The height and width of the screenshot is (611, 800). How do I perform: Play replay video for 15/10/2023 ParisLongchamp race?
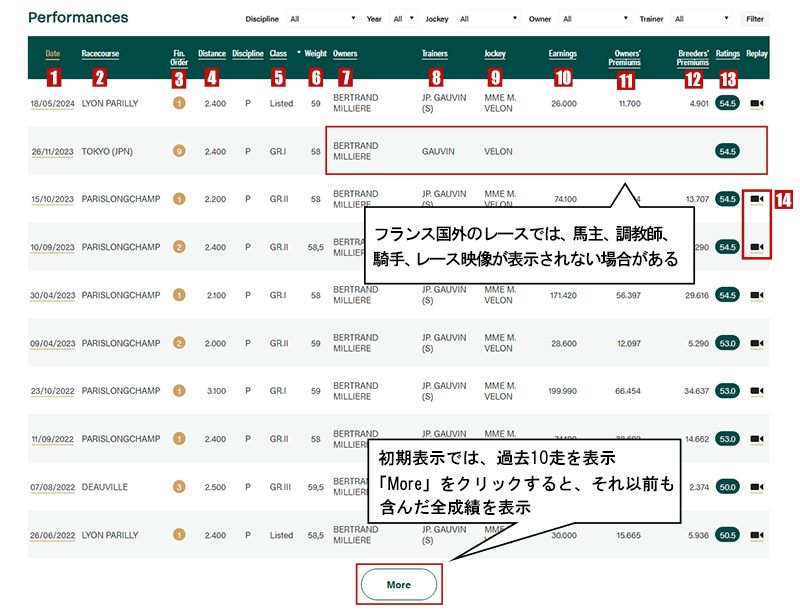point(757,199)
